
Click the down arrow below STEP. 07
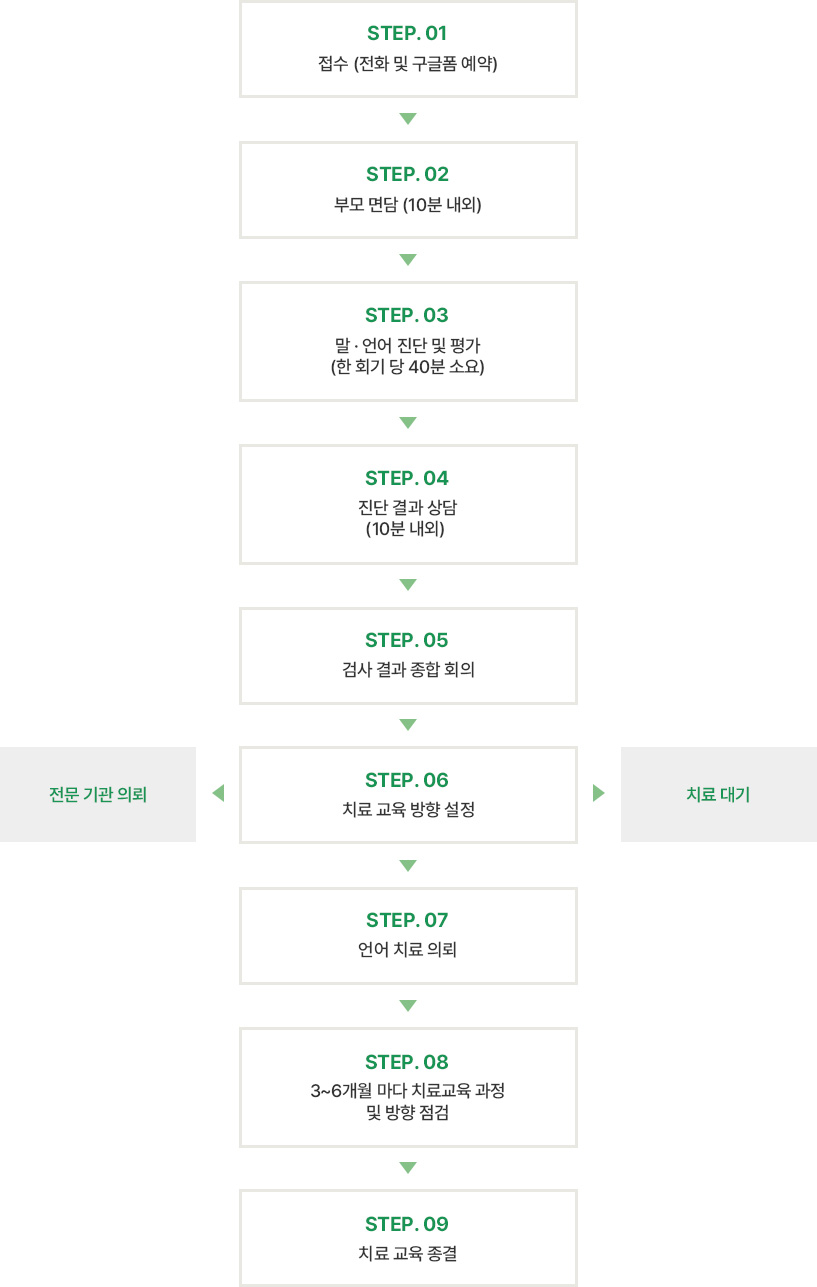pyautogui.click(x=407, y=1006)
